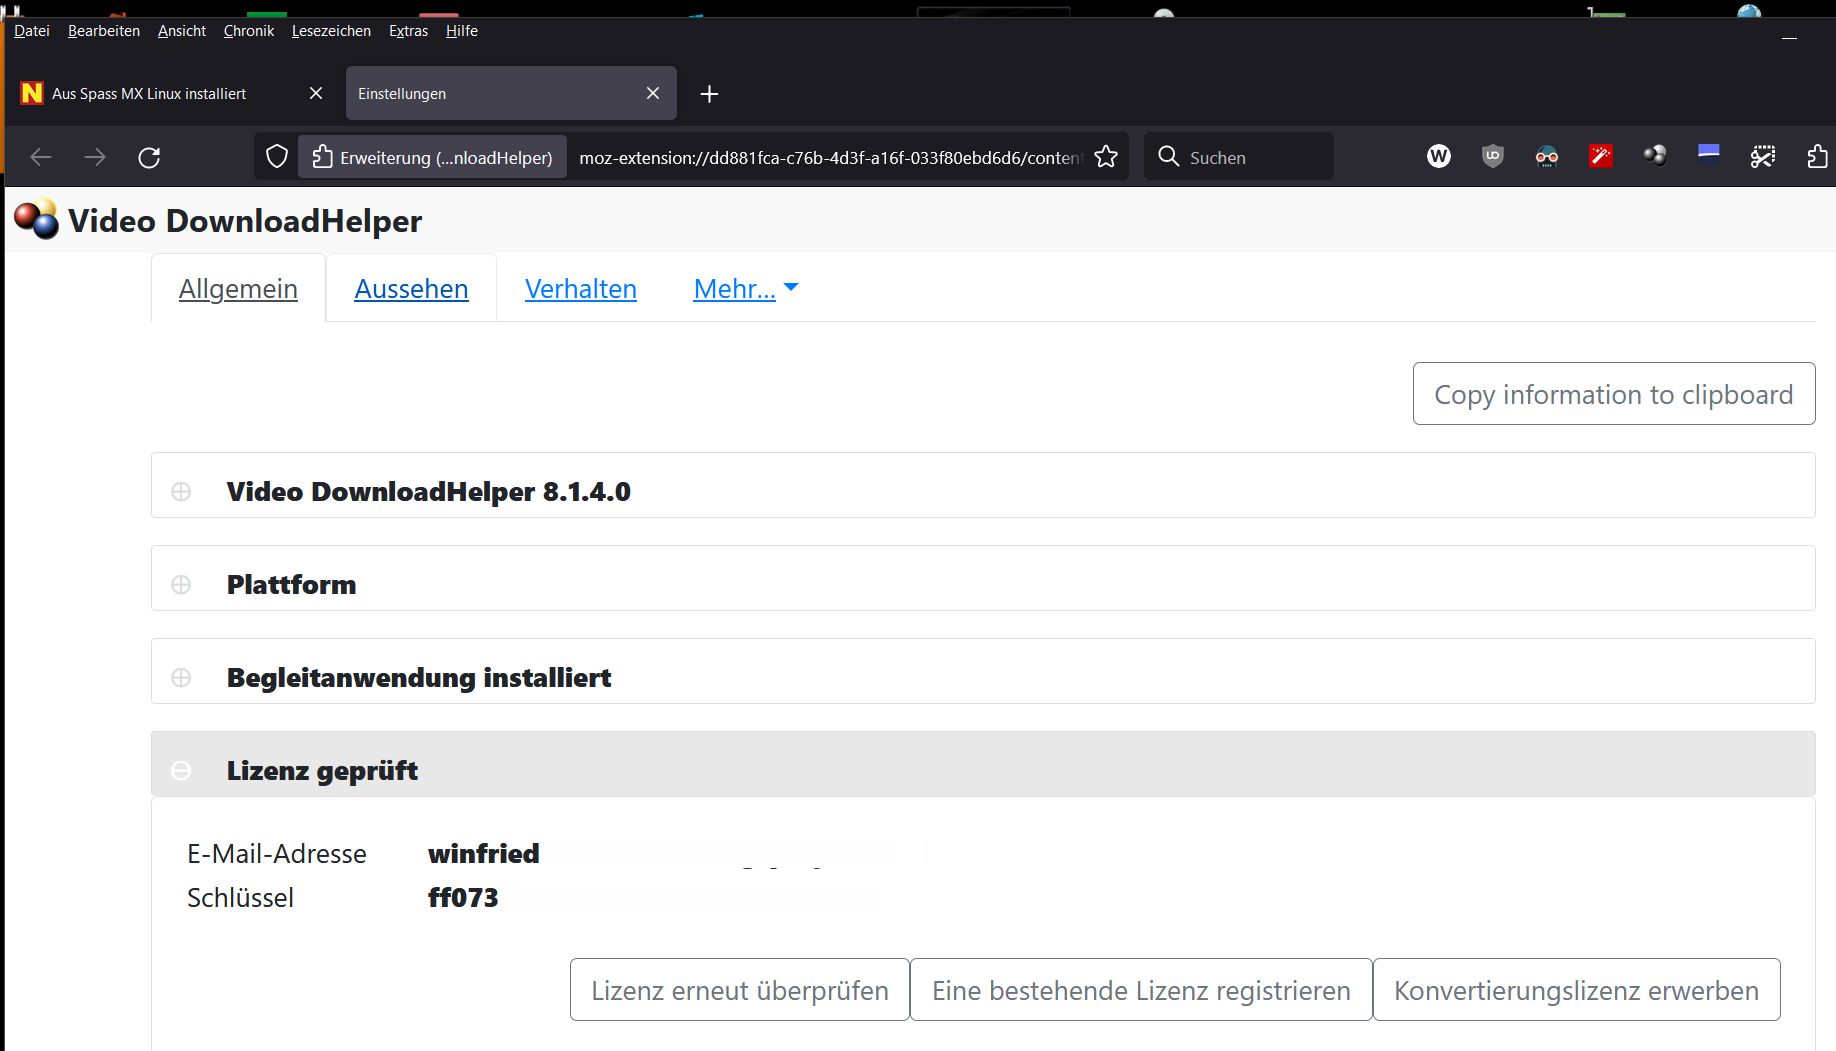Open the Mehr... dropdown
Viewport: 1836px width, 1051px height.
[745, 288]
